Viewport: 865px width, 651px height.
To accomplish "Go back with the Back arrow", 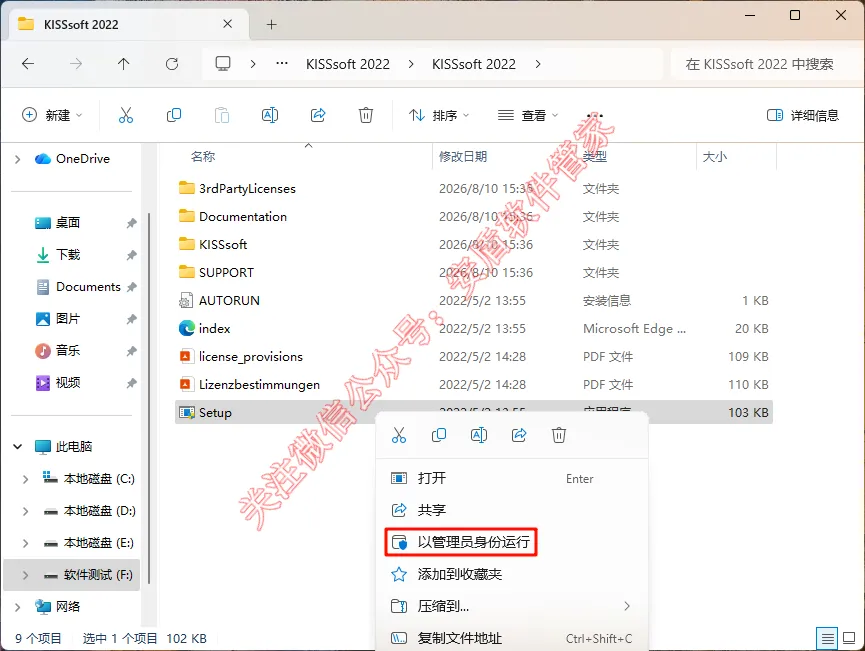I will pos(28,64).
